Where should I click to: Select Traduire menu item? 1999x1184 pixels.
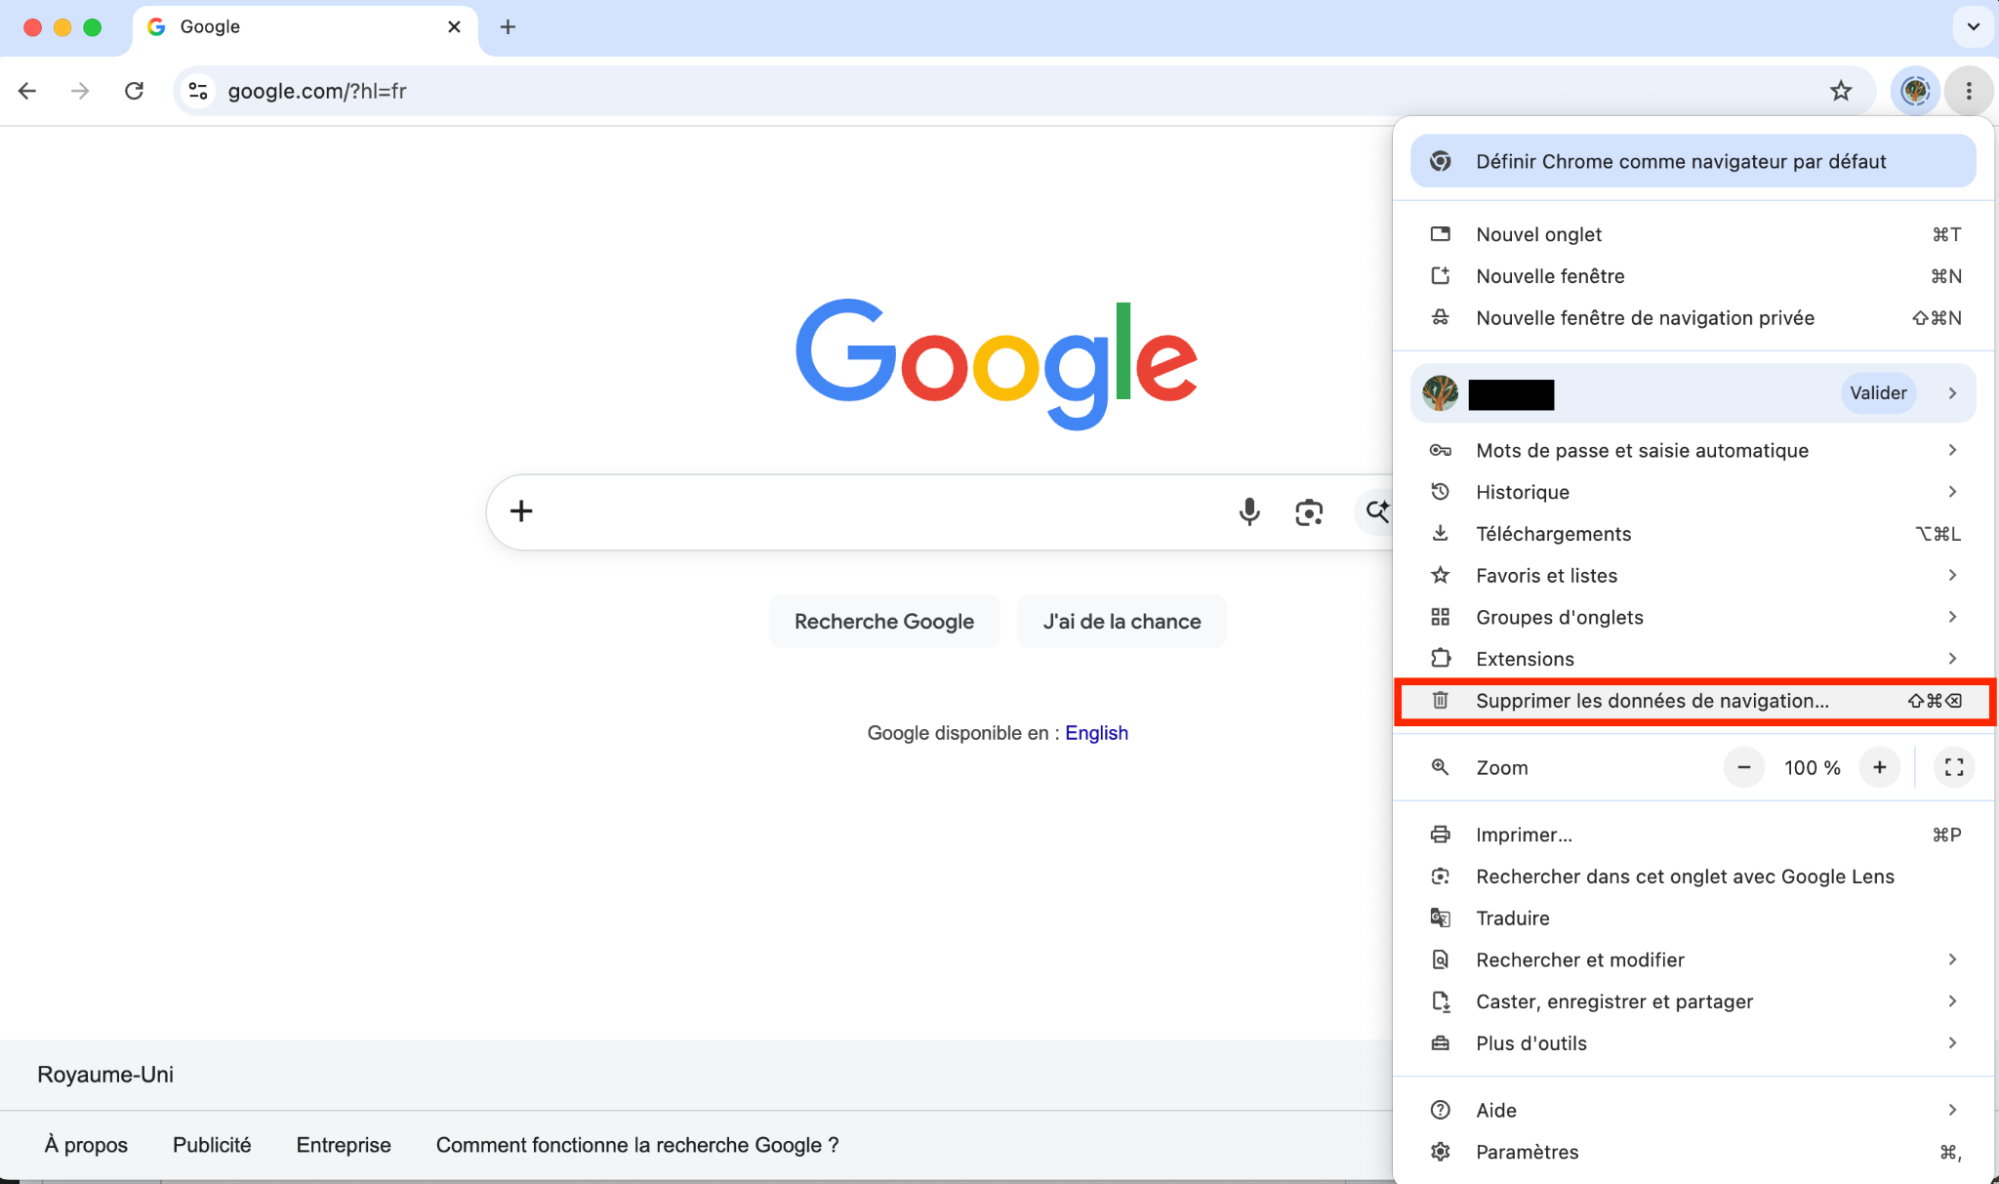1693,918
